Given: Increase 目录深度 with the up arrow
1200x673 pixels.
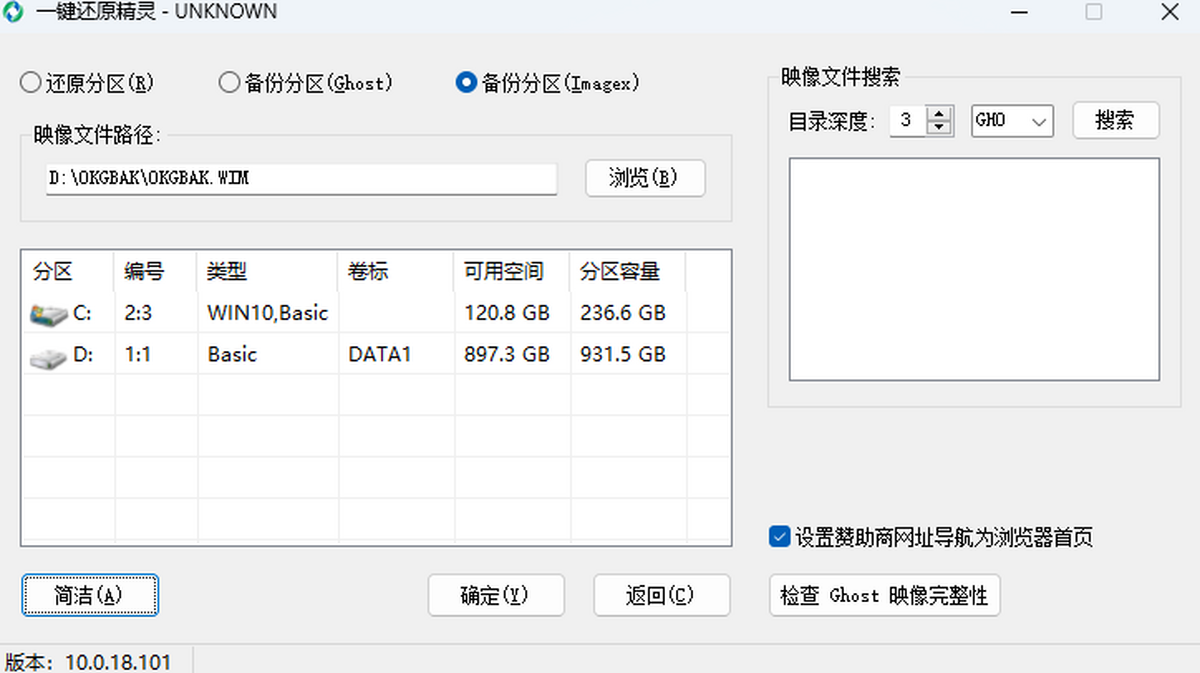Looking at the screenshot, I should (938, 114).
